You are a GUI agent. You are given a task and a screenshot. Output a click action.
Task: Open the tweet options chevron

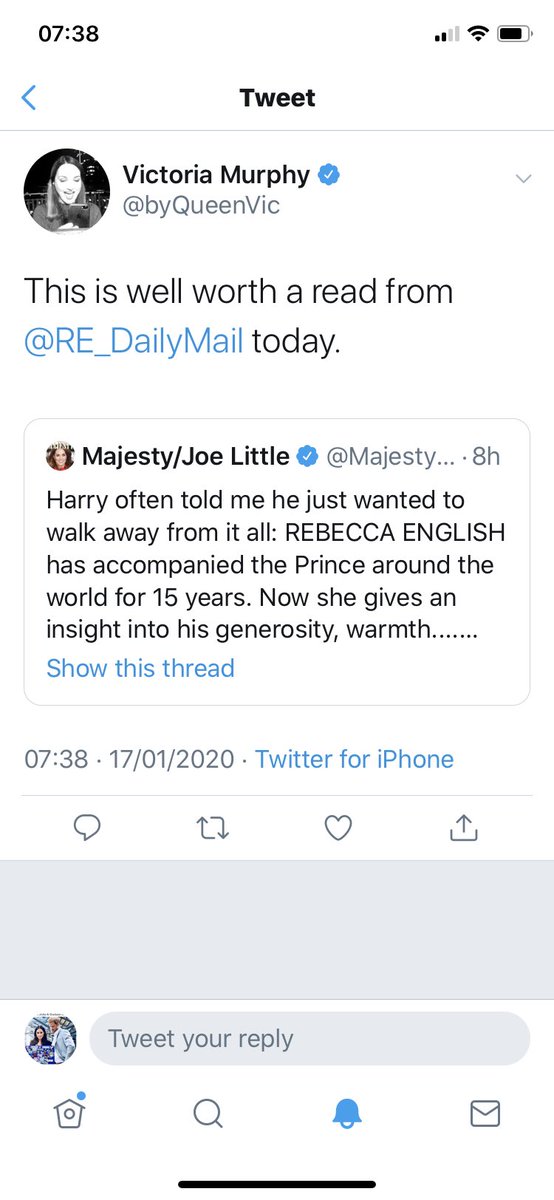(x=522, y=179)
